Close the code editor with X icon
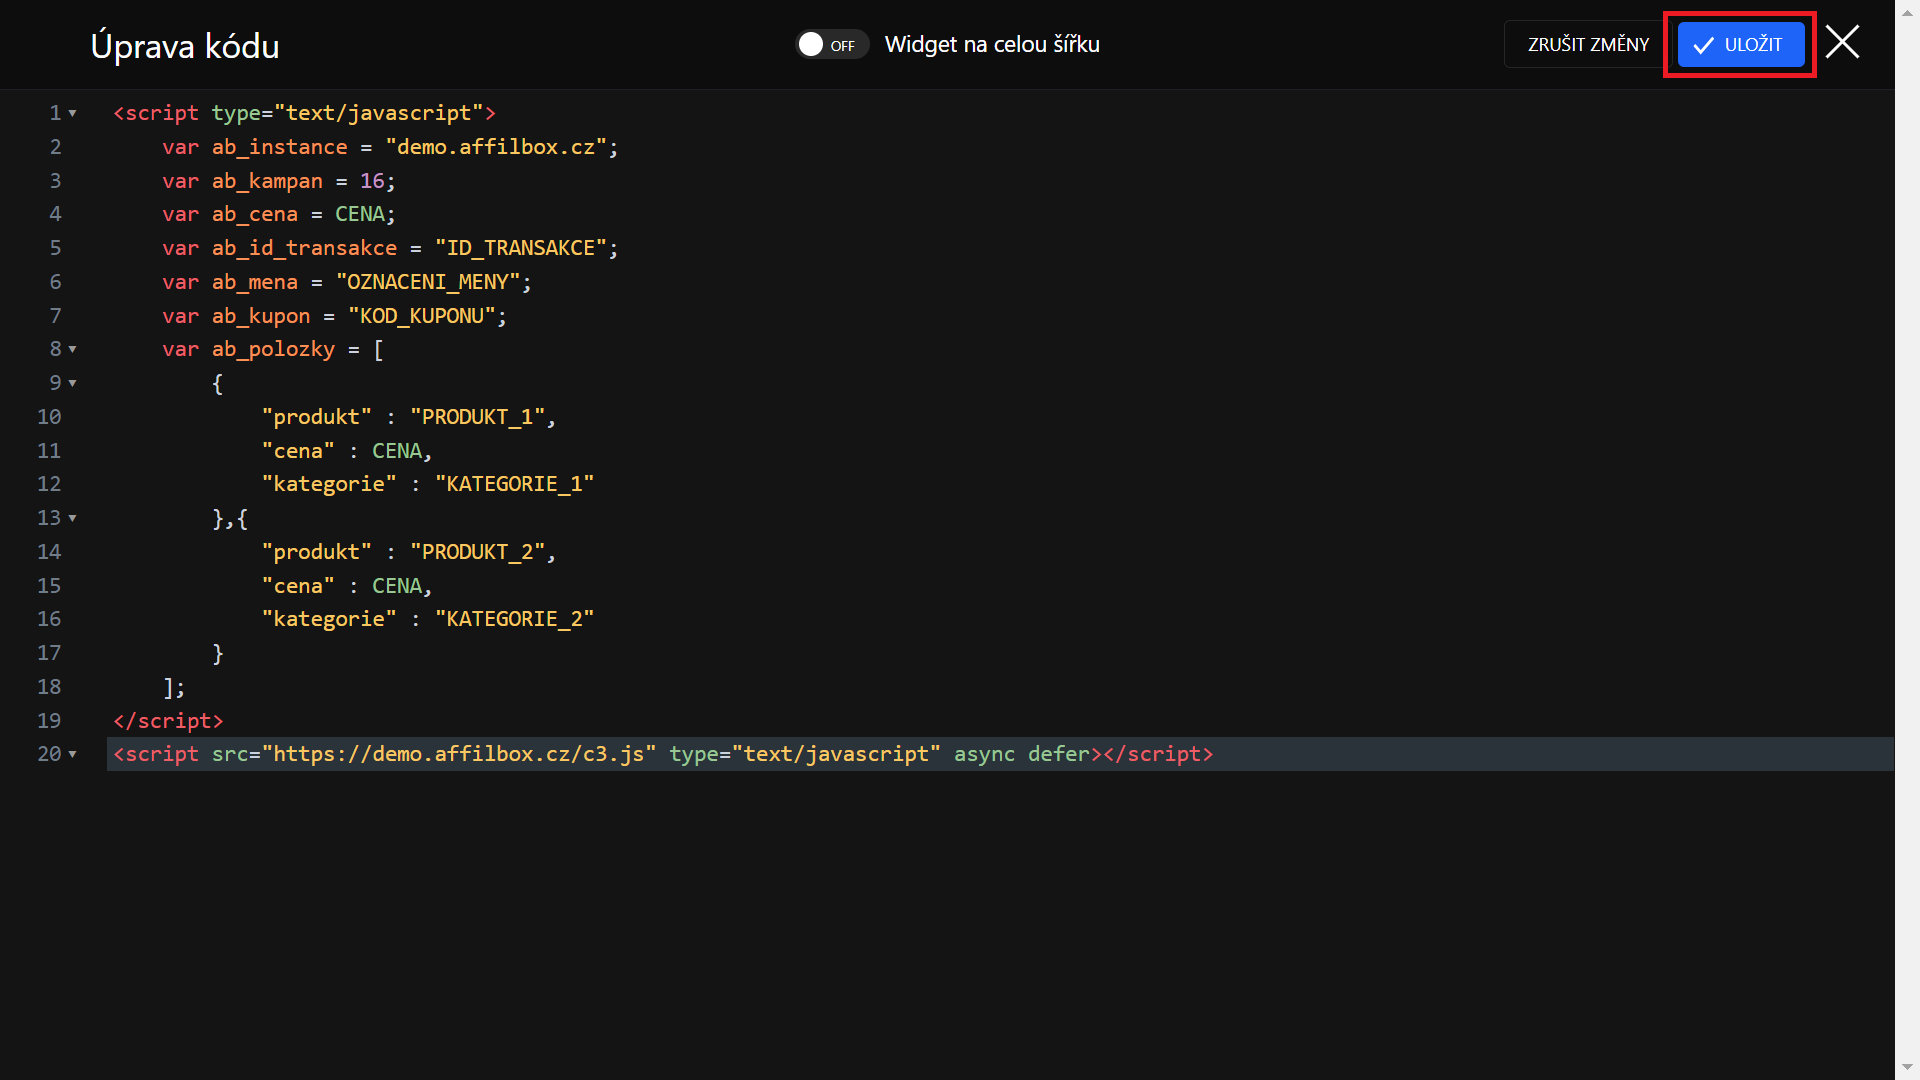Viewport: 1920px width, 1080px height. [1842, 43]
